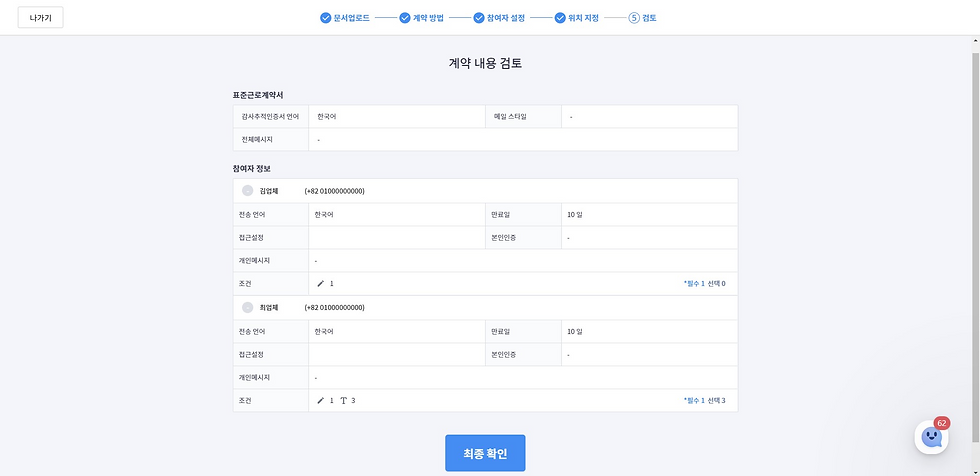Screen dimensions: 980x476
Task: Click the checkmark icon beside 계약 방법
Action: coord(404,18)
